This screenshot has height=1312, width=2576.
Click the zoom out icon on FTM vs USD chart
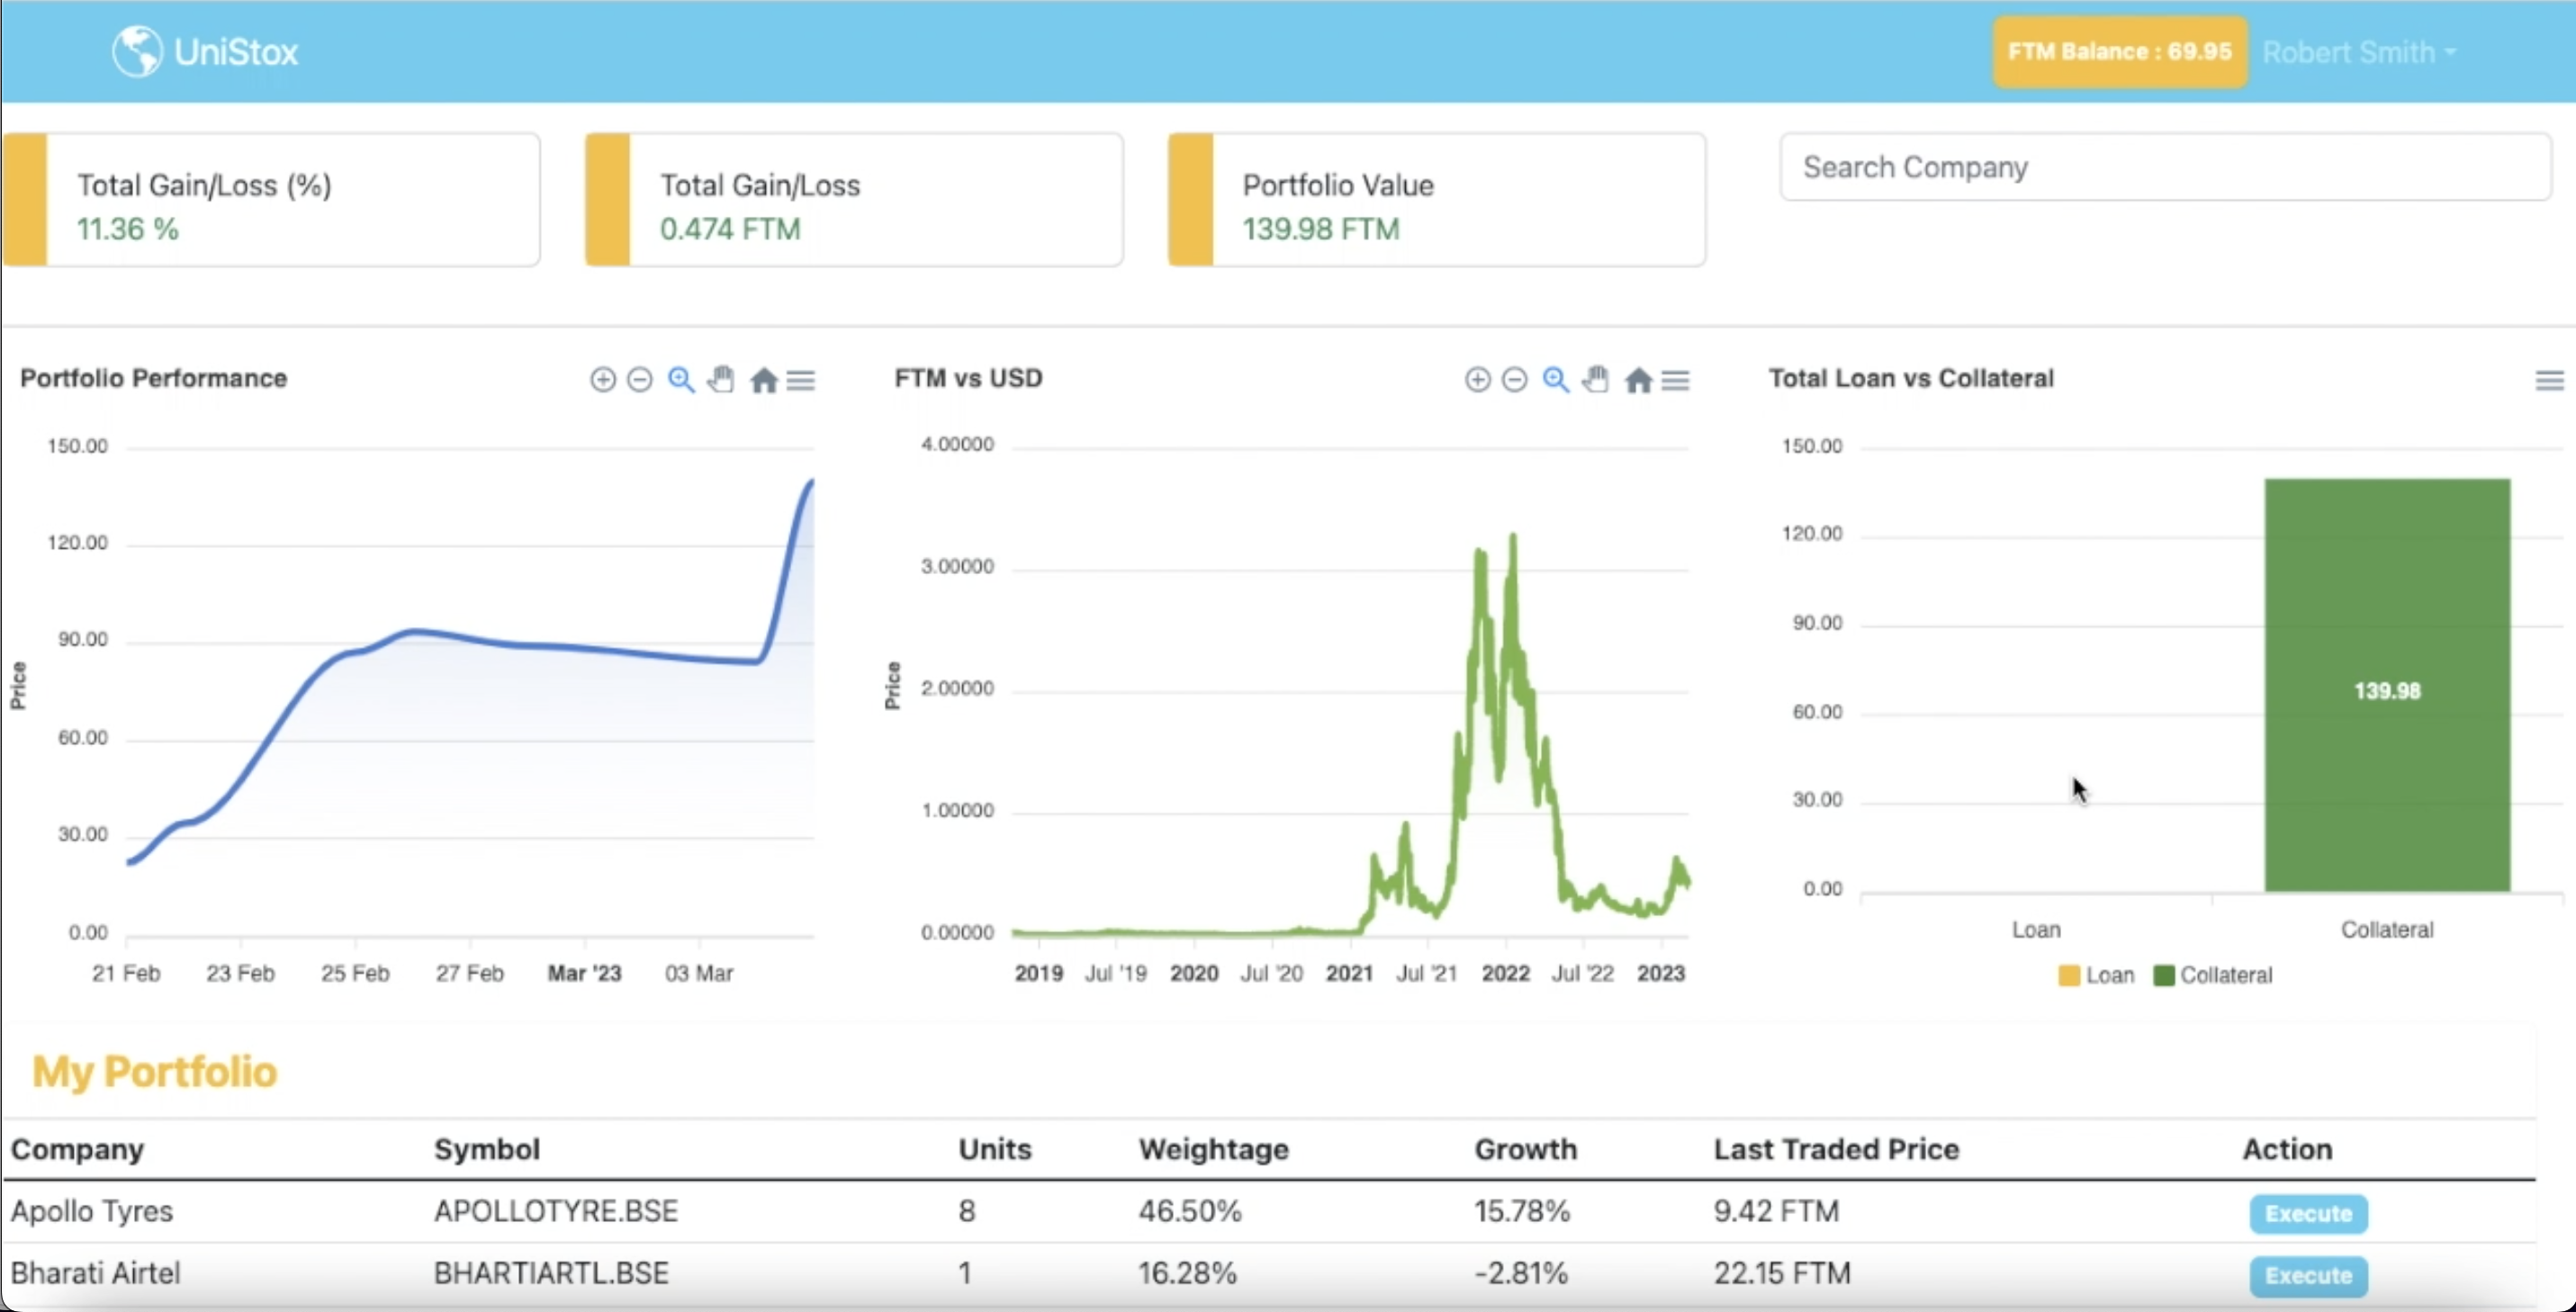[1515, 380]
